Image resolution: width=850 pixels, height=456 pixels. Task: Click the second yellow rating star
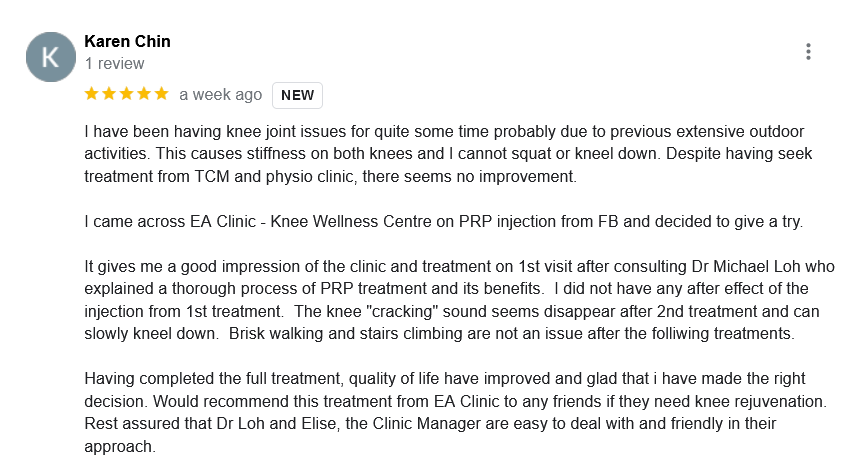coord(109,95)
